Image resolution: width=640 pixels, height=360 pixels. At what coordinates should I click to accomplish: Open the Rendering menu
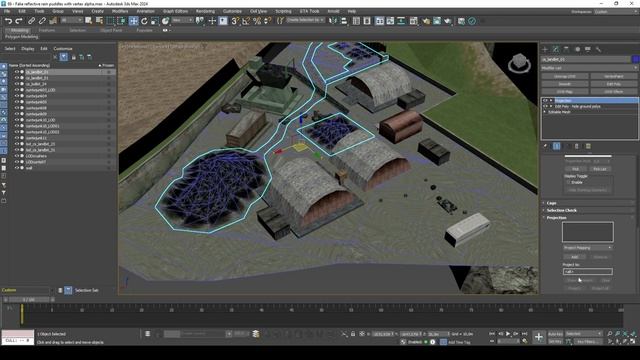pyautogui.click(x=205, y=11)
